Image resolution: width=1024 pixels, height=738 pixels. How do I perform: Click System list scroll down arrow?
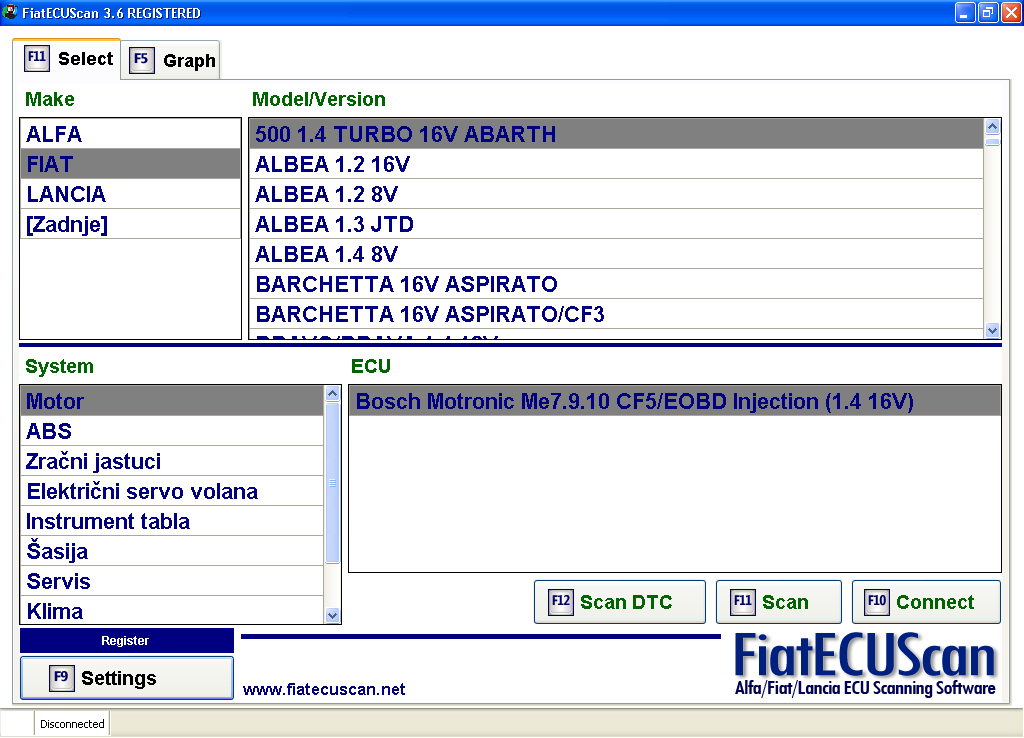[332, 615]
